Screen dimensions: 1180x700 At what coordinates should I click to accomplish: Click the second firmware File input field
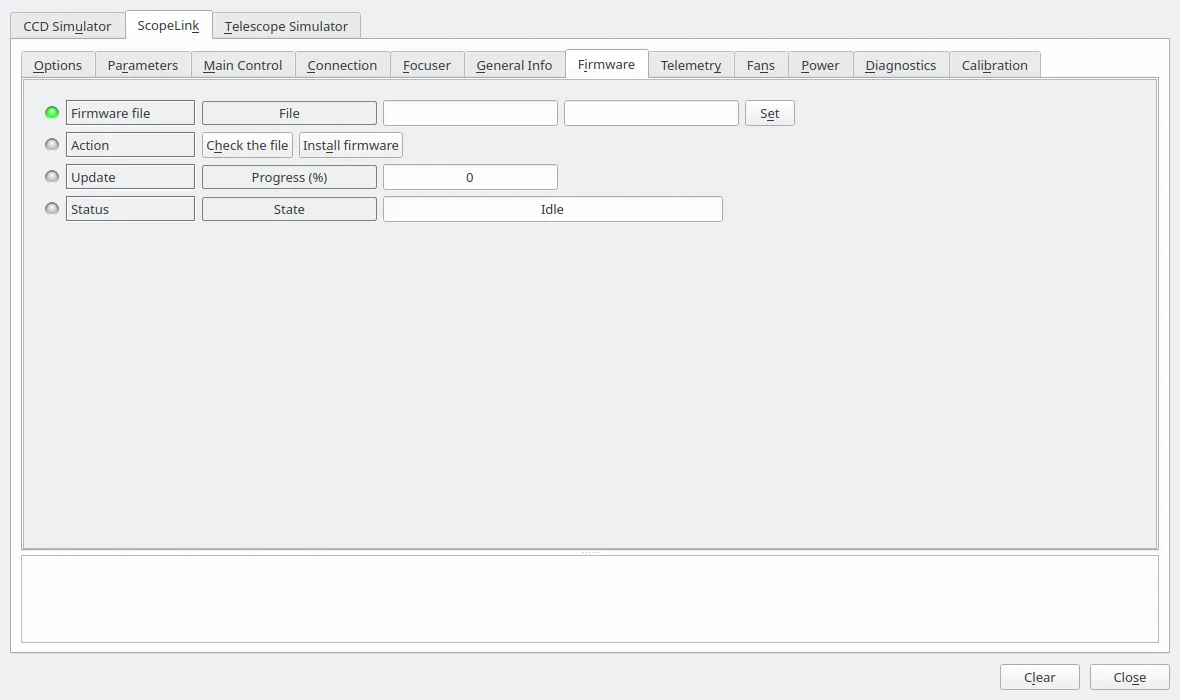652,113
